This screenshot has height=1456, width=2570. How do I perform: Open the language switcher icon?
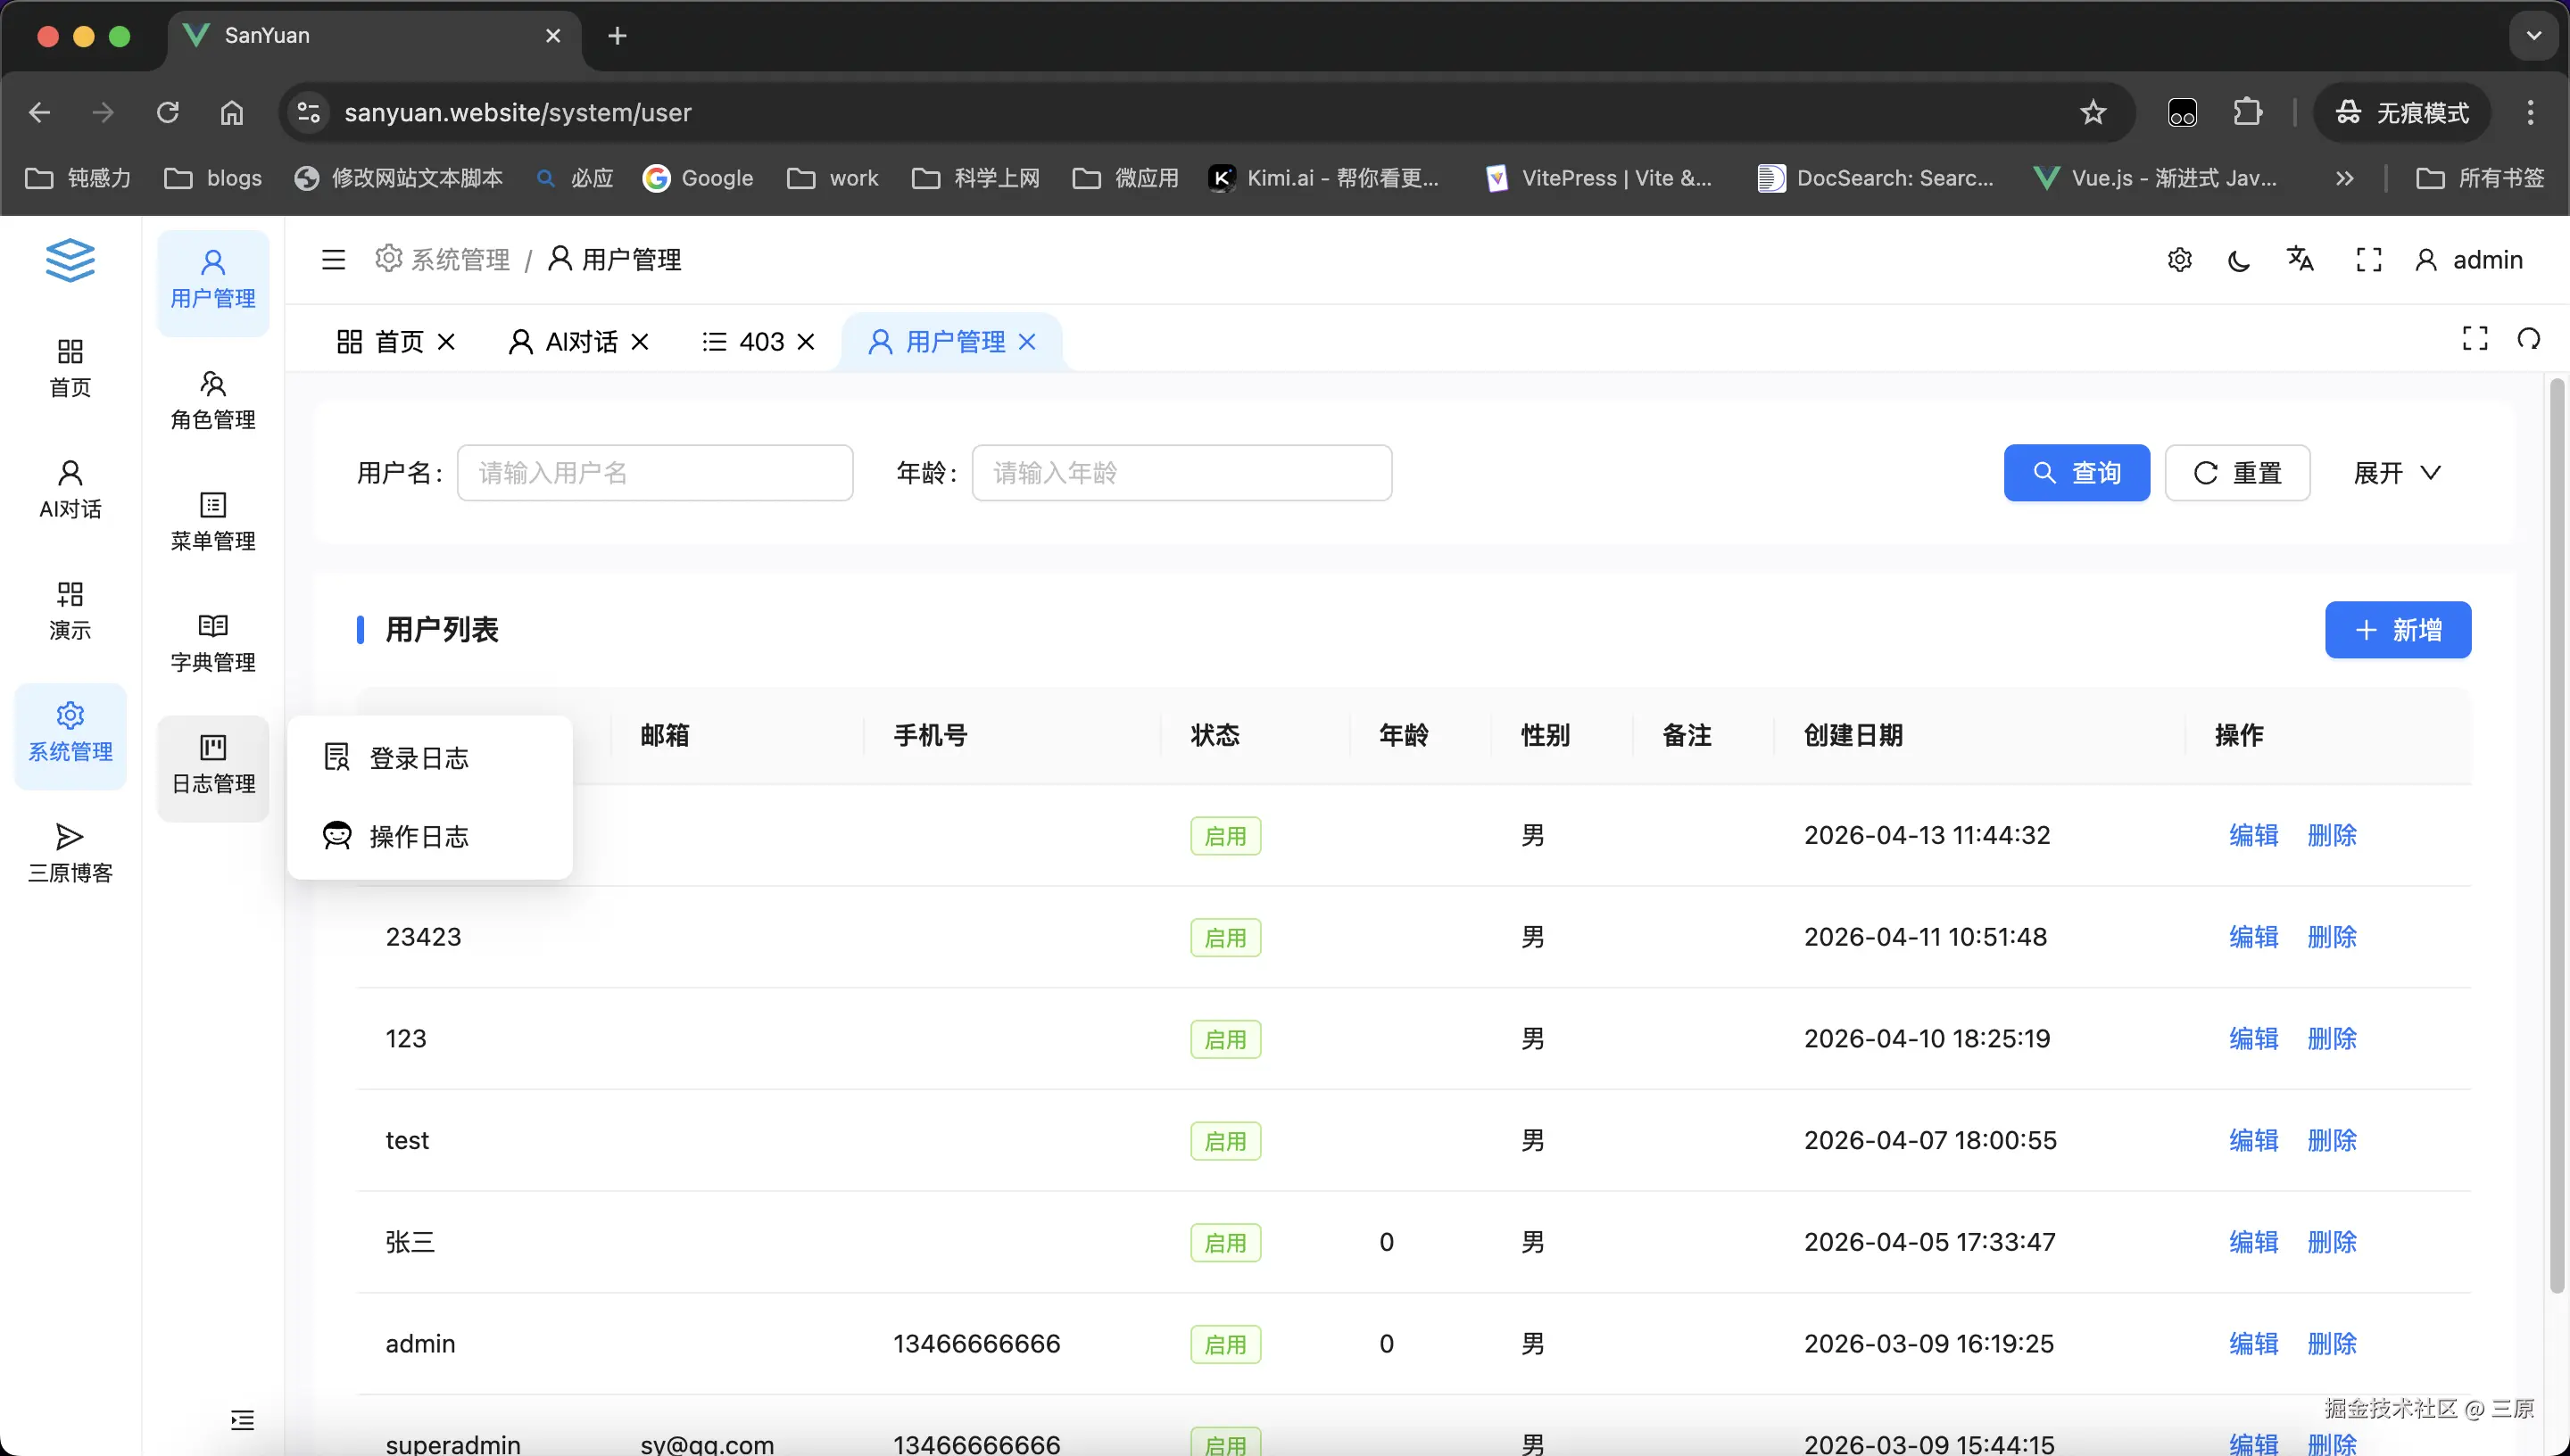tap(2301, 259)
